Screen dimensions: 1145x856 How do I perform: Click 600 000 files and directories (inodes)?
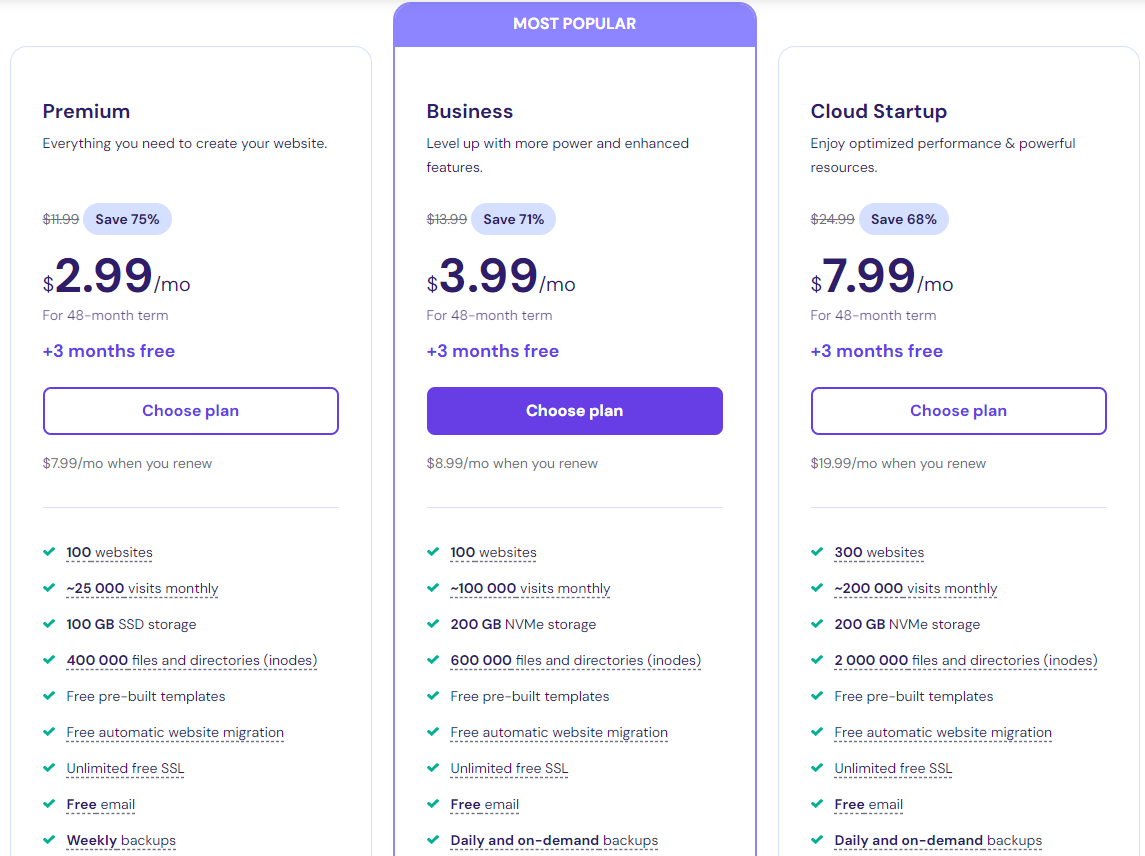[575, 661]
